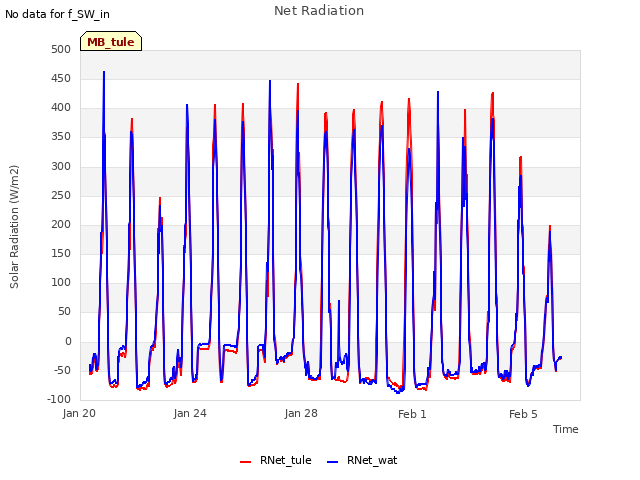Select the MB_tule annotation label
This screenshot has height=480, width=640.
click(x=111, y=41)
